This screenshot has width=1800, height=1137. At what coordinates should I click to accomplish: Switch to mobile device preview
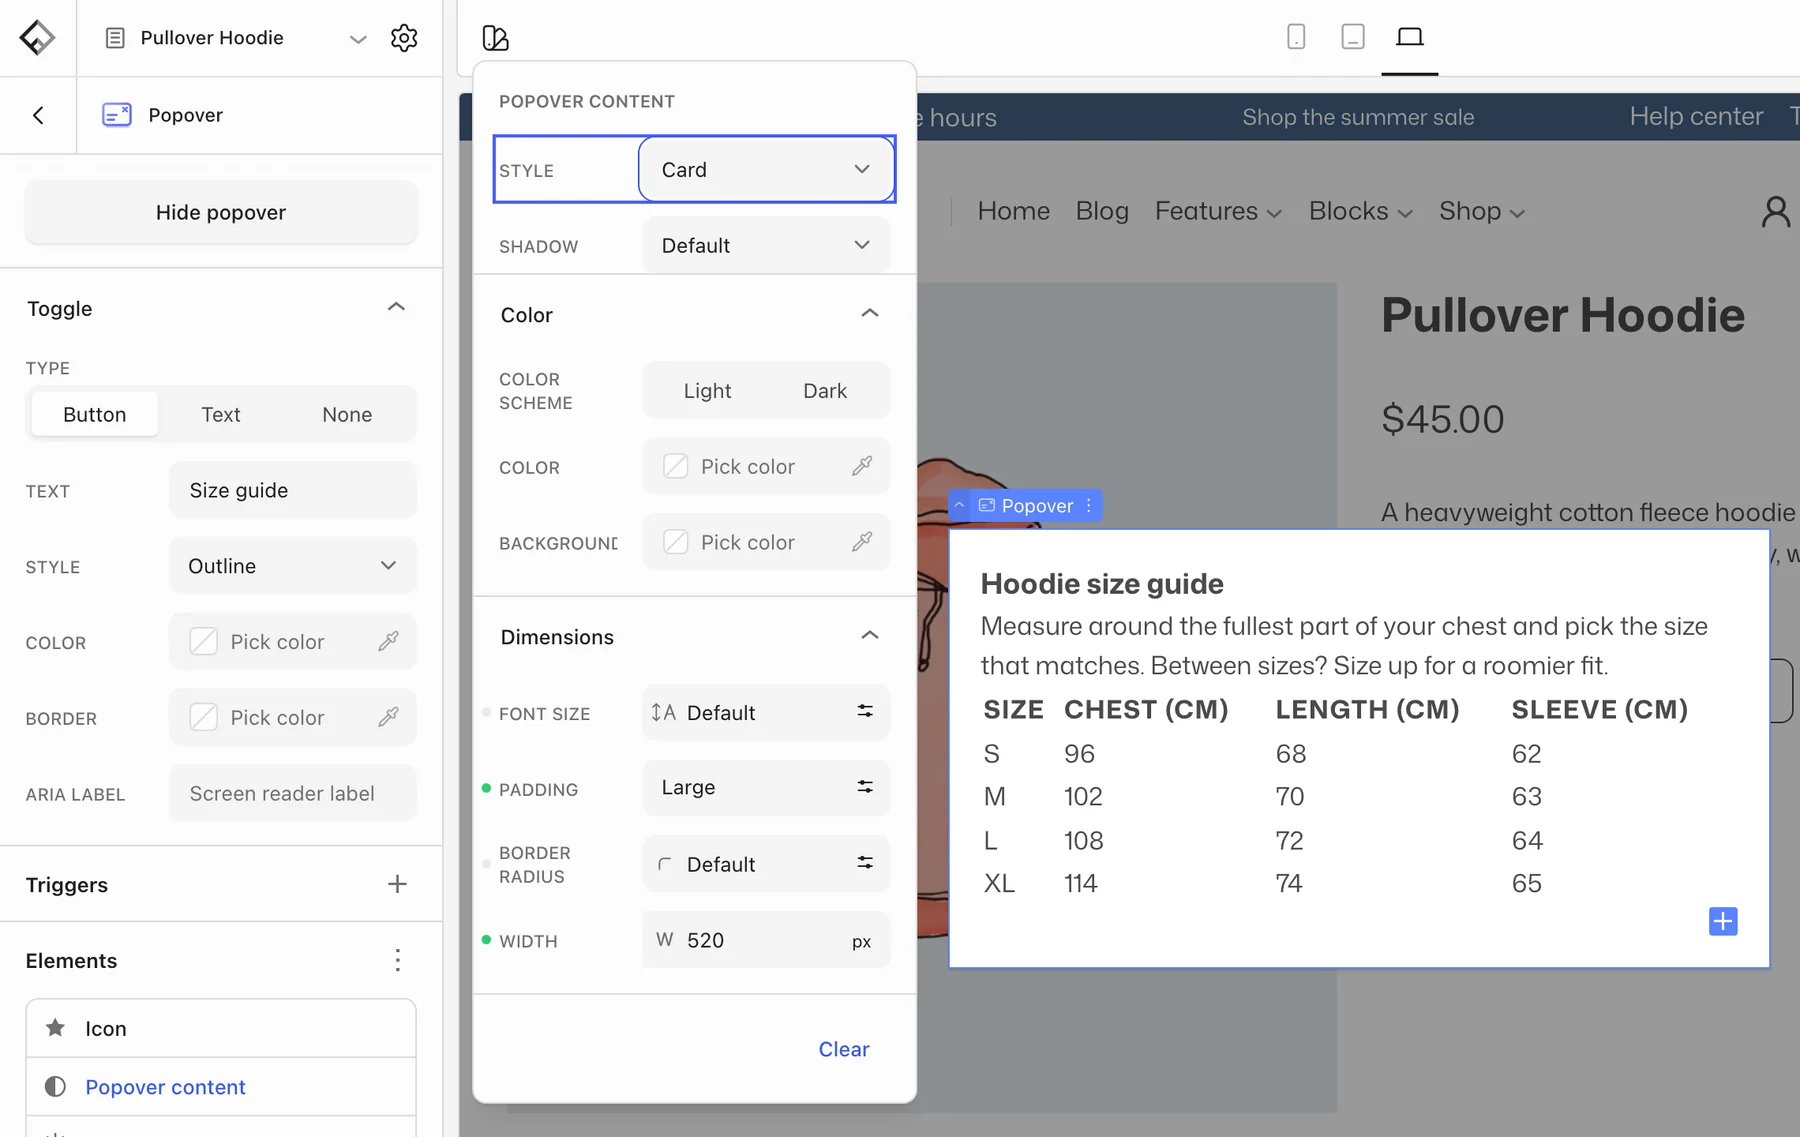coord(1296,37)
